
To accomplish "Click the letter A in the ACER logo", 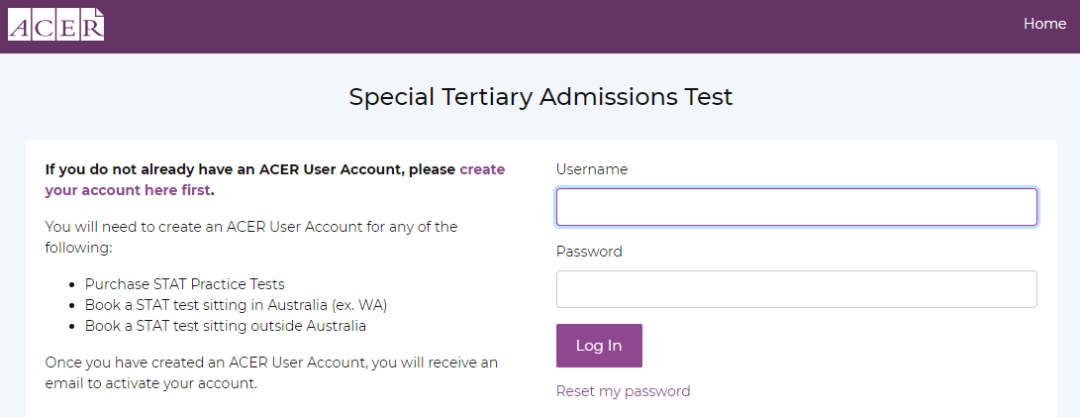I will pyautogui.click(x=20, y=26).
